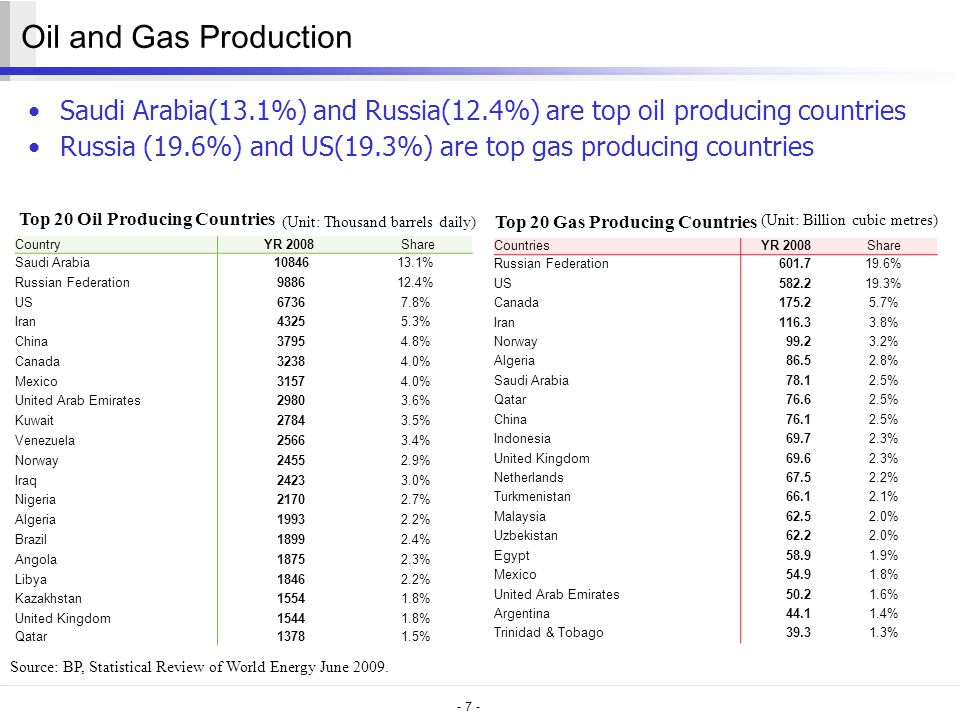
Task: Click 'United Arab Emirates' in gas table
Action: (557, 594)
